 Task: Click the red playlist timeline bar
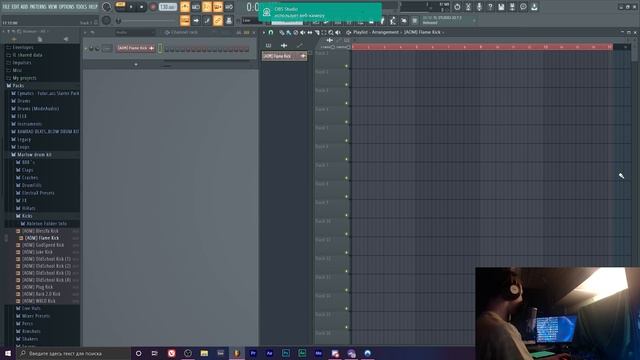pos(482,47)
